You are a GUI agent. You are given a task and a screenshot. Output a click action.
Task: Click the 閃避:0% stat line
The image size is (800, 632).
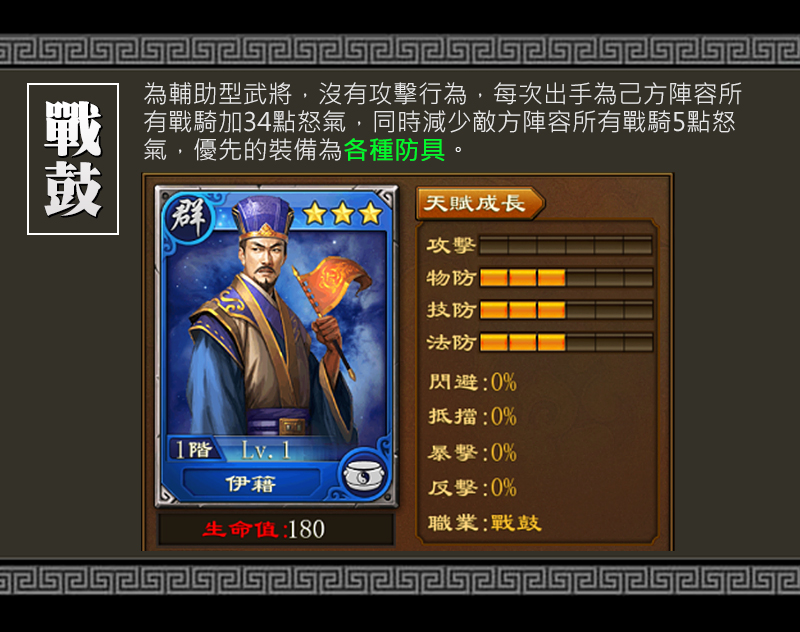[472, 382]
